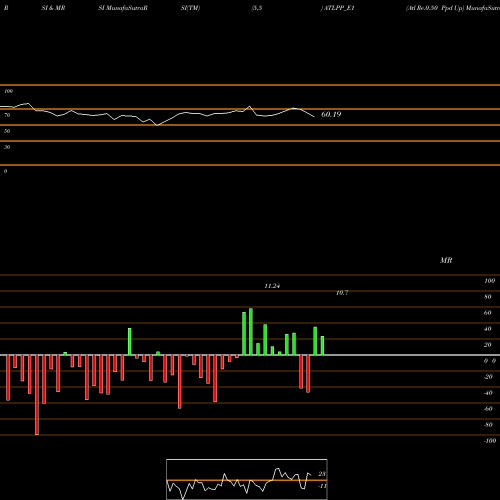This screenshot has width=500, height=500.
Task: Click the MR axis label -20
Action: click(x=488, y=377)
